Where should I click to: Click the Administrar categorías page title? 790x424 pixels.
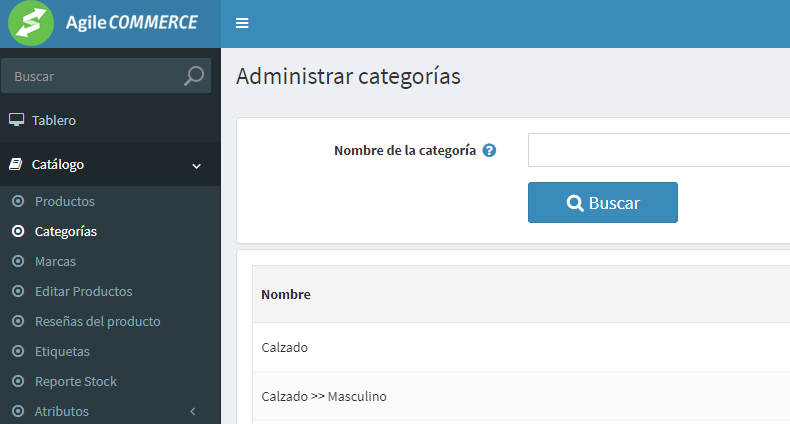tap(348, 77)
